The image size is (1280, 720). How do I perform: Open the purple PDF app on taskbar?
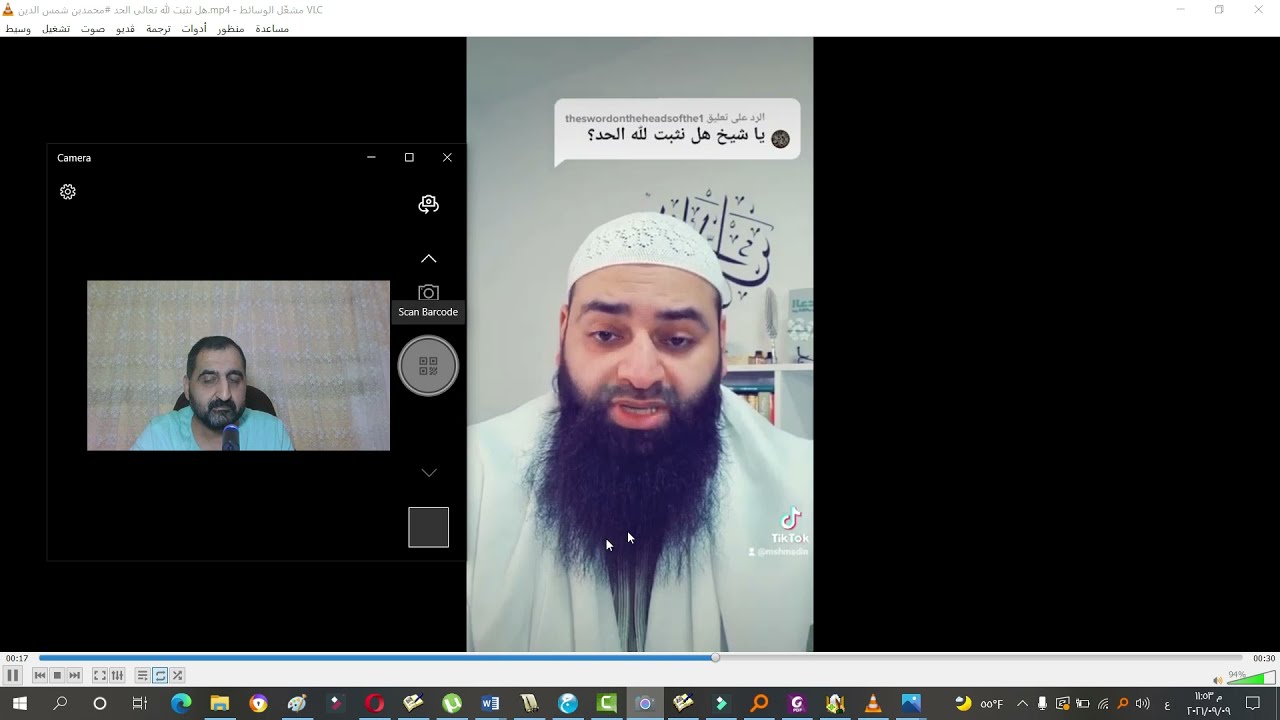[797, 704]
